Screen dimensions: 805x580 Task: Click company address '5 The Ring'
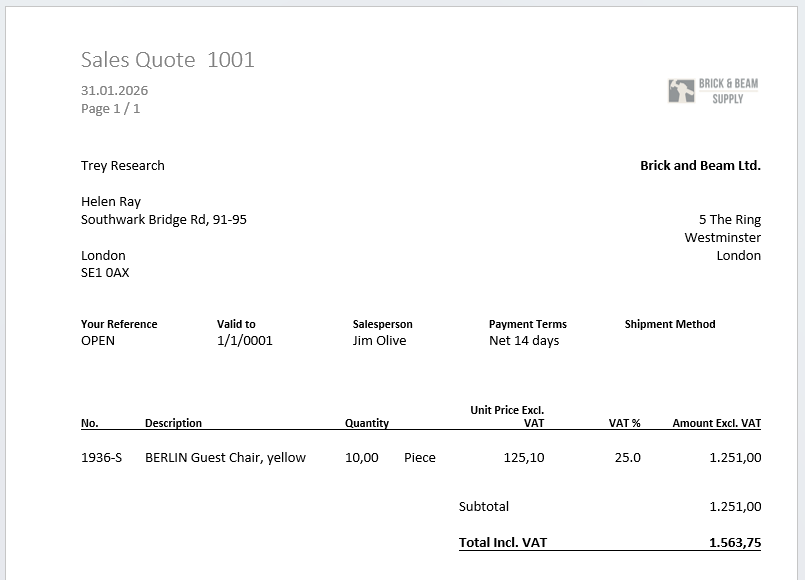coord(730,220)
